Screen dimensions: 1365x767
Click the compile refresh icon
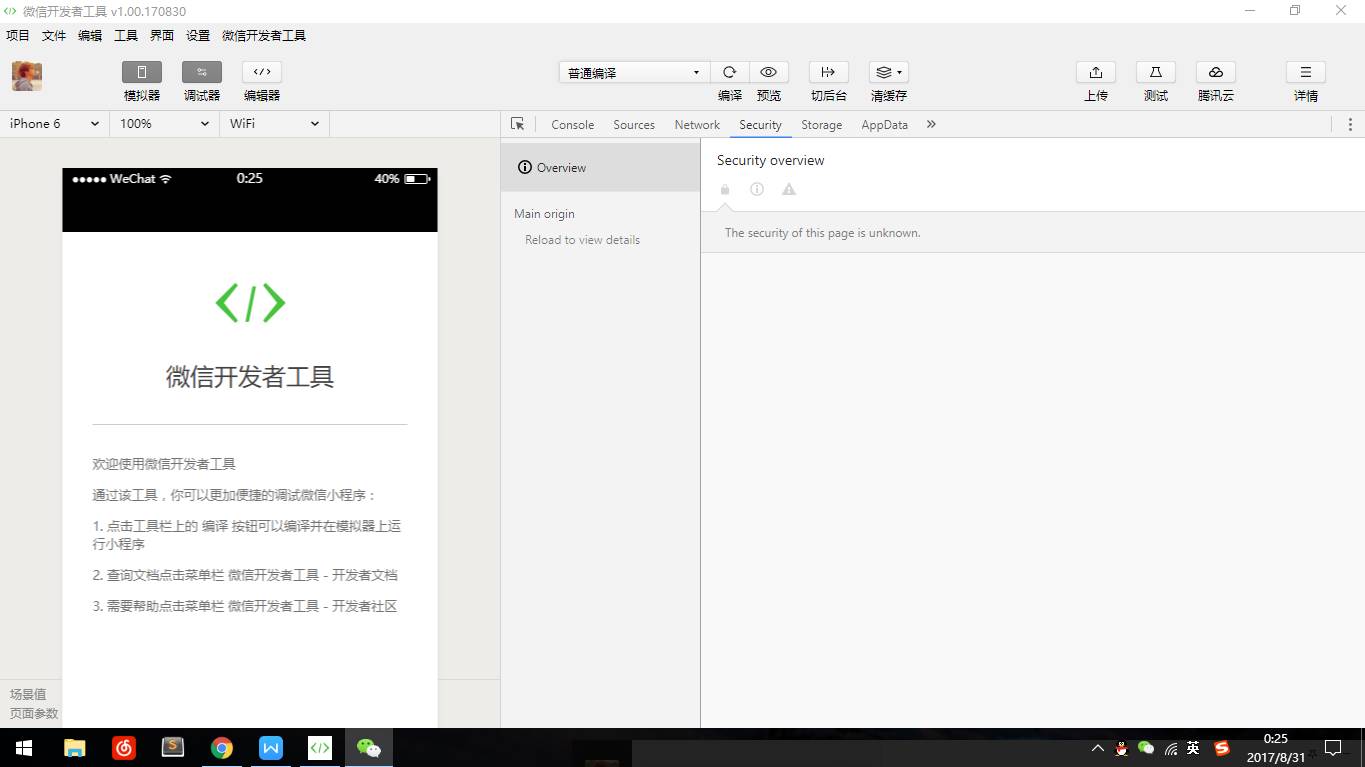coord(729,72)
